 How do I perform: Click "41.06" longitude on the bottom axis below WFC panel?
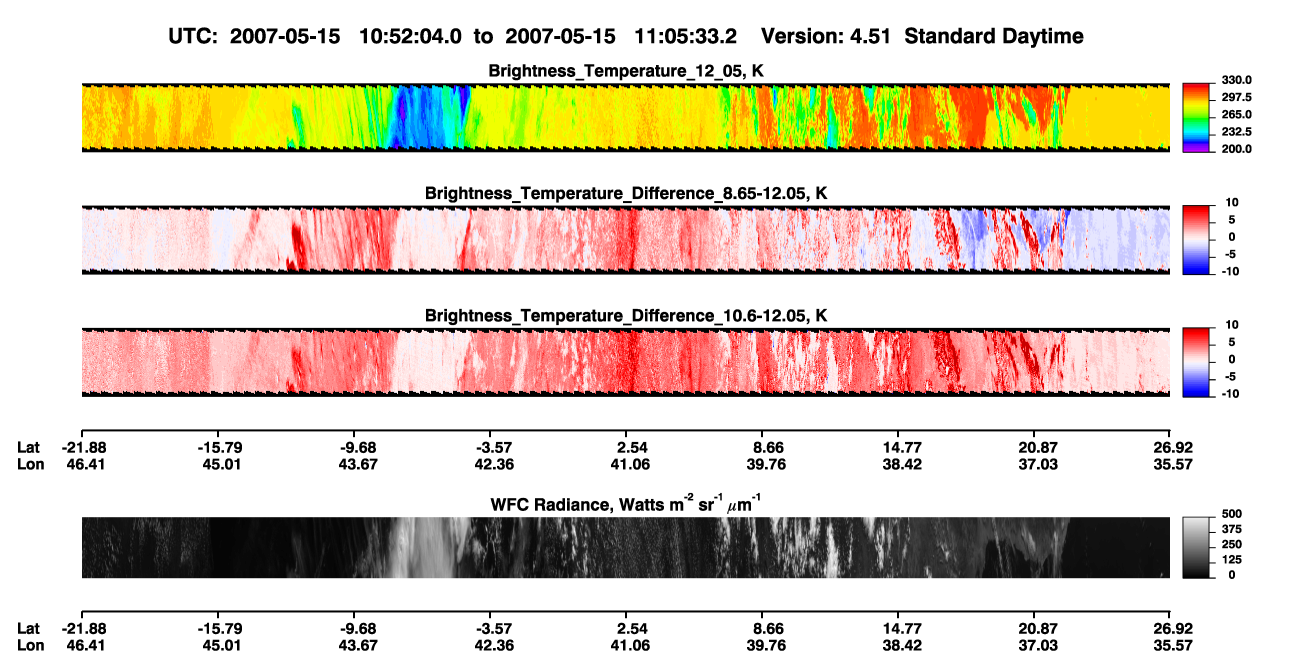[625, 644]
